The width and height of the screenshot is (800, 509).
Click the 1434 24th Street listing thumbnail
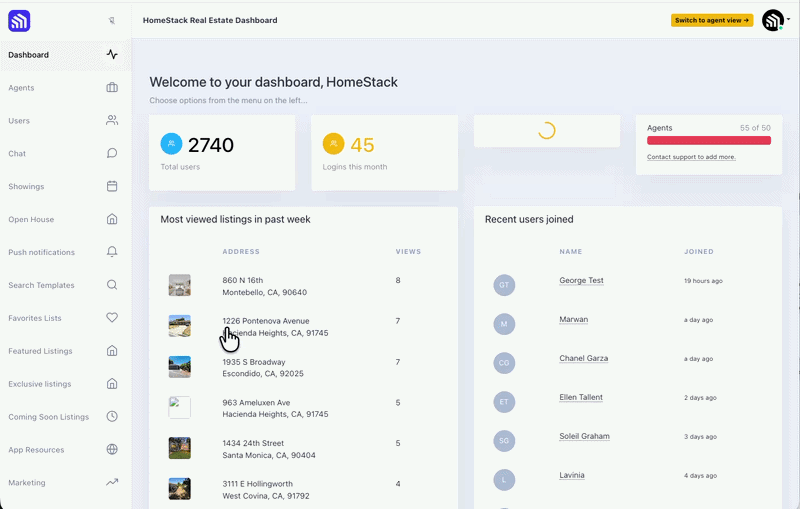[180, 448]
